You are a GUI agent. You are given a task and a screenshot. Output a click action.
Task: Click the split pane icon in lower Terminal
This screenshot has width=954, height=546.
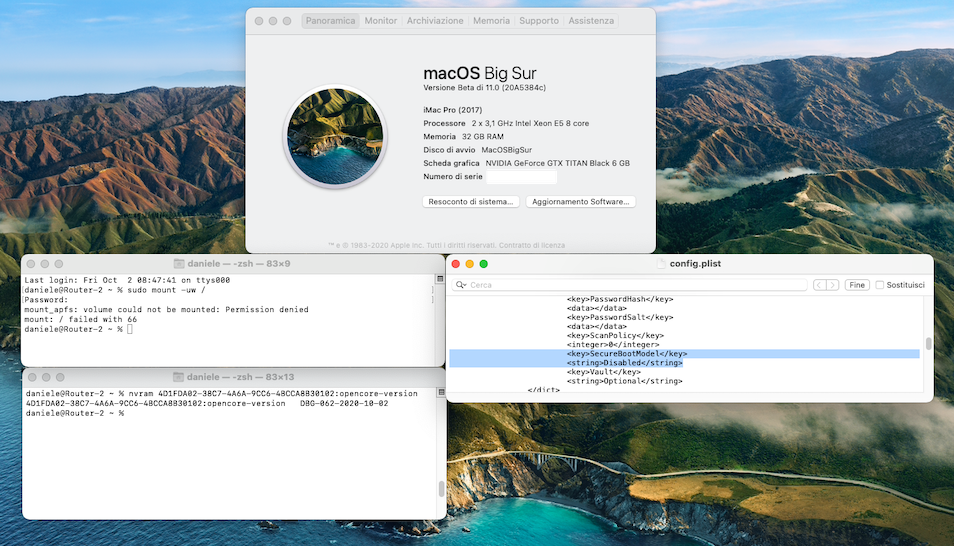pos(441,393)
